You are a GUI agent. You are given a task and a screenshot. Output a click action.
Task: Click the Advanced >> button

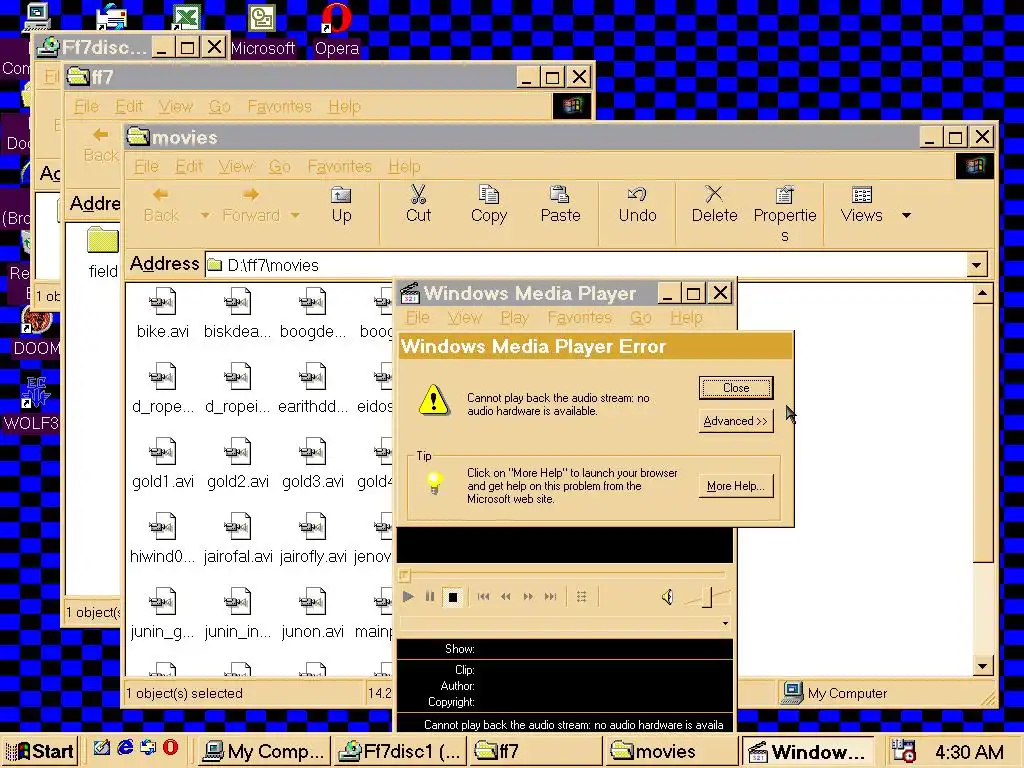(736, 421)
